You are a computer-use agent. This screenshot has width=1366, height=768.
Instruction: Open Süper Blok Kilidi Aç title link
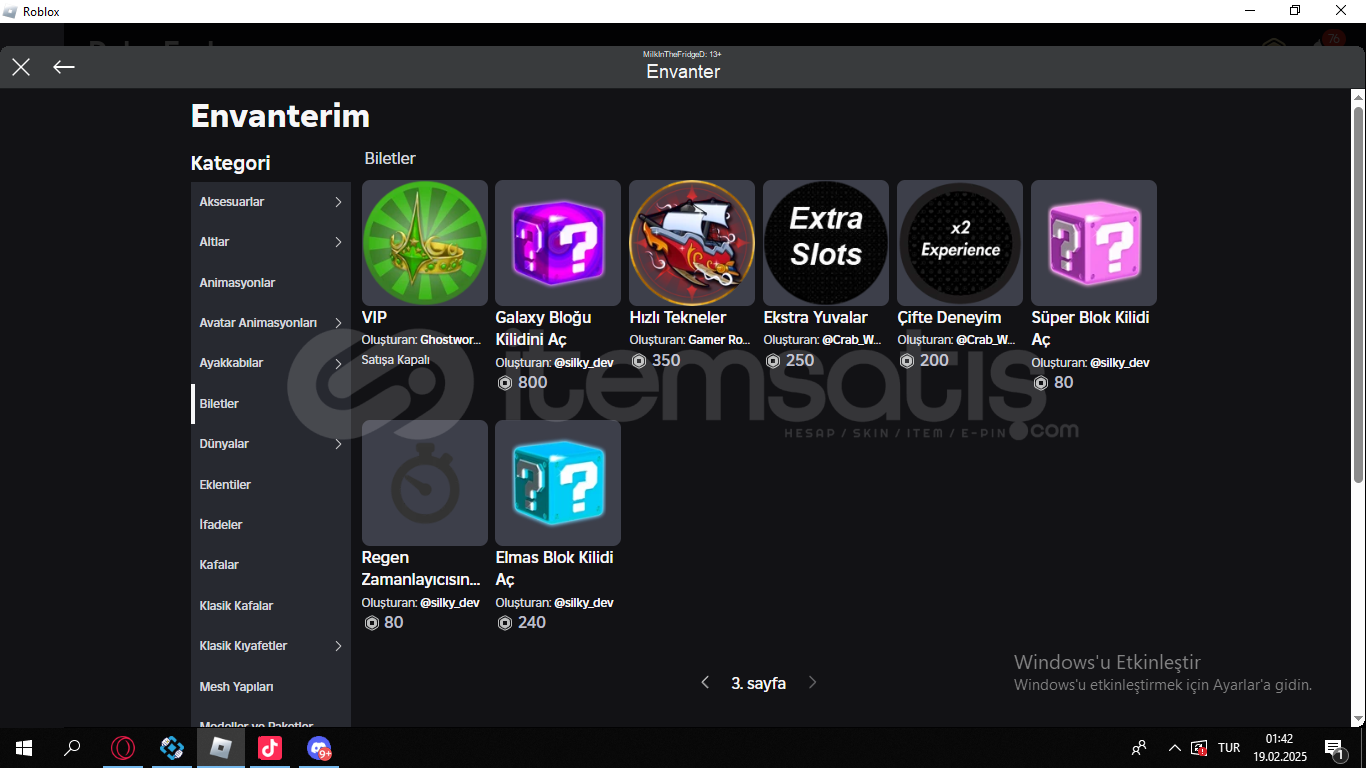click(x=1090, y=328)
